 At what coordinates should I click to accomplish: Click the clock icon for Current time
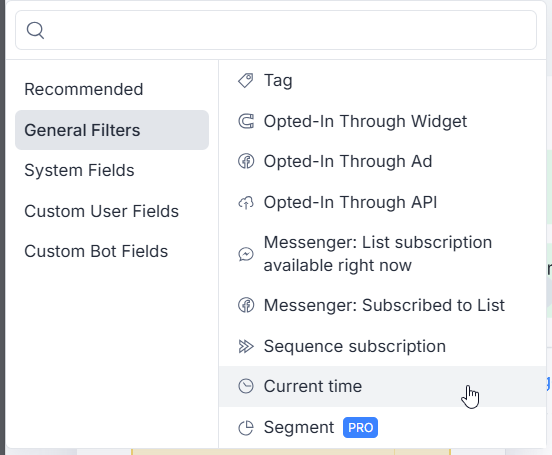[x=246, y=386]
